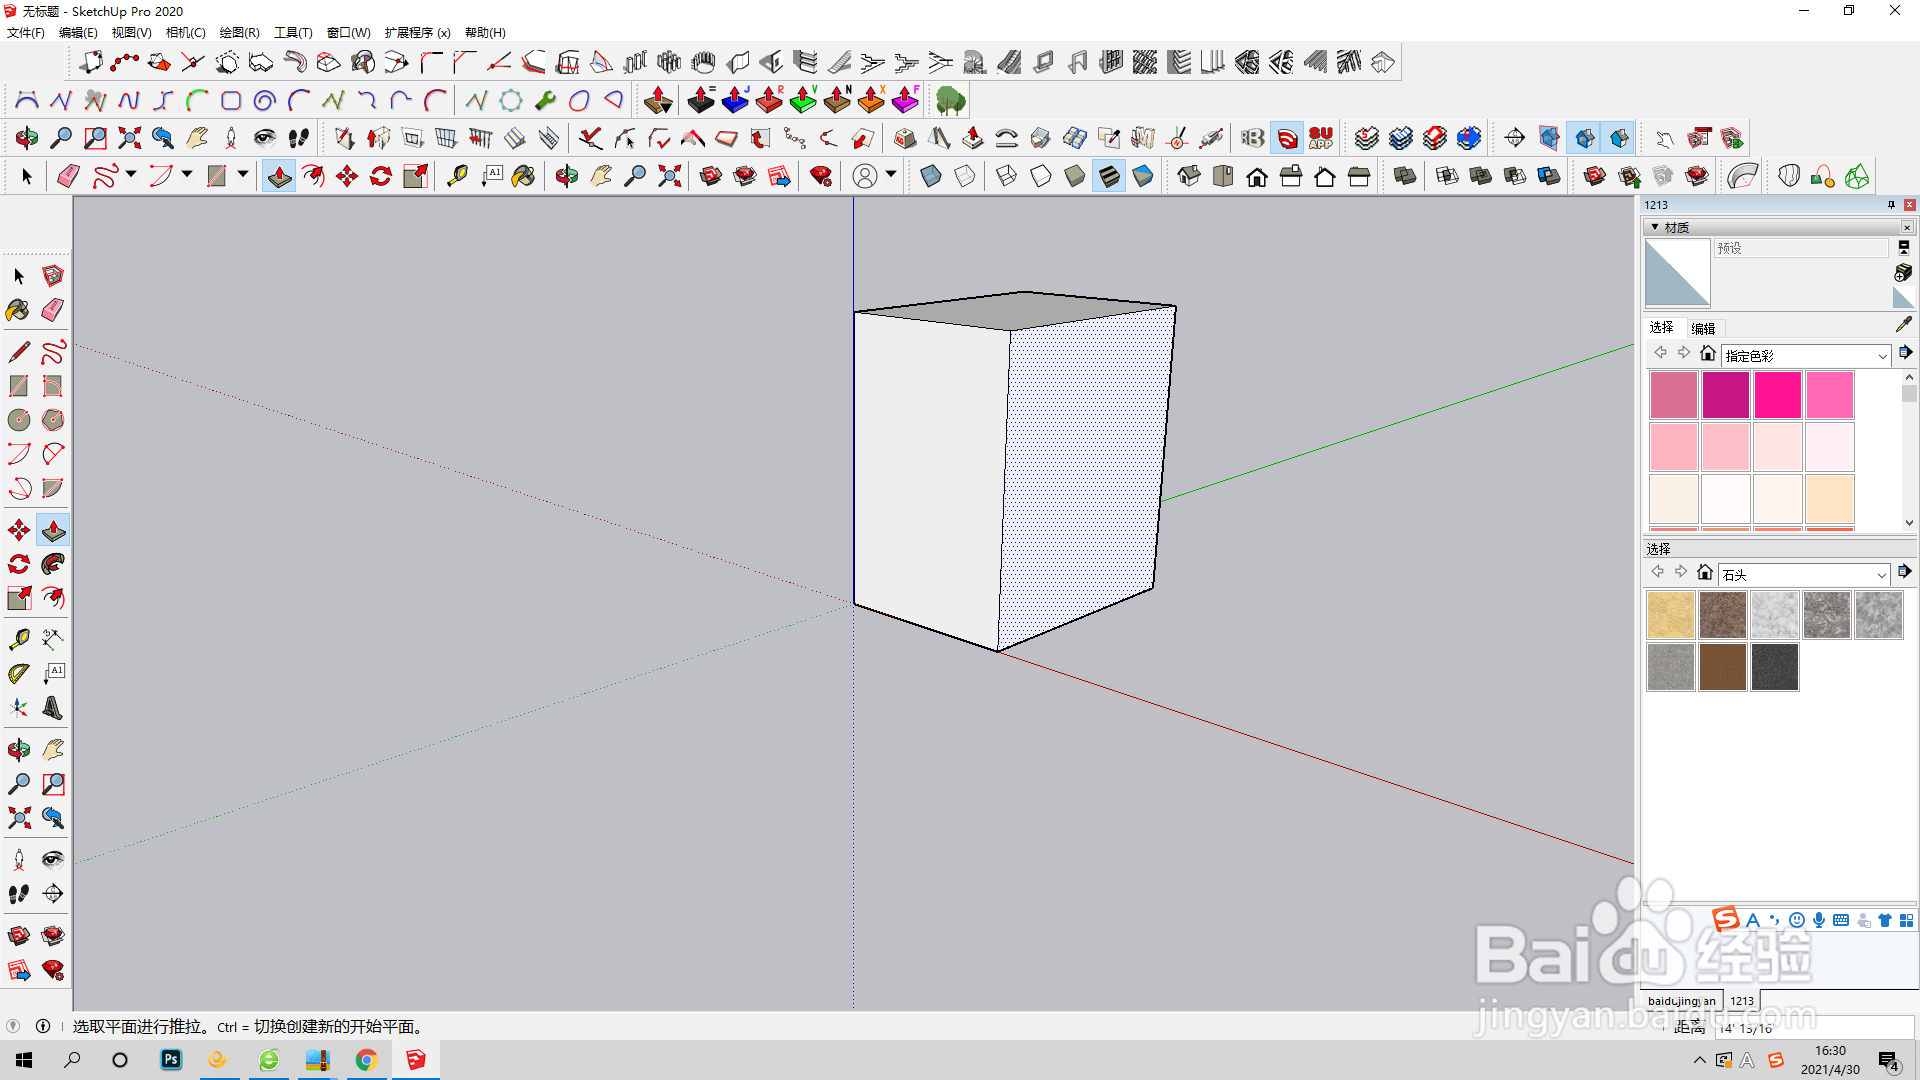Toggle the secondary selection pane button
This screenshot has height=1080, width=1920.
pos(1904,247)
